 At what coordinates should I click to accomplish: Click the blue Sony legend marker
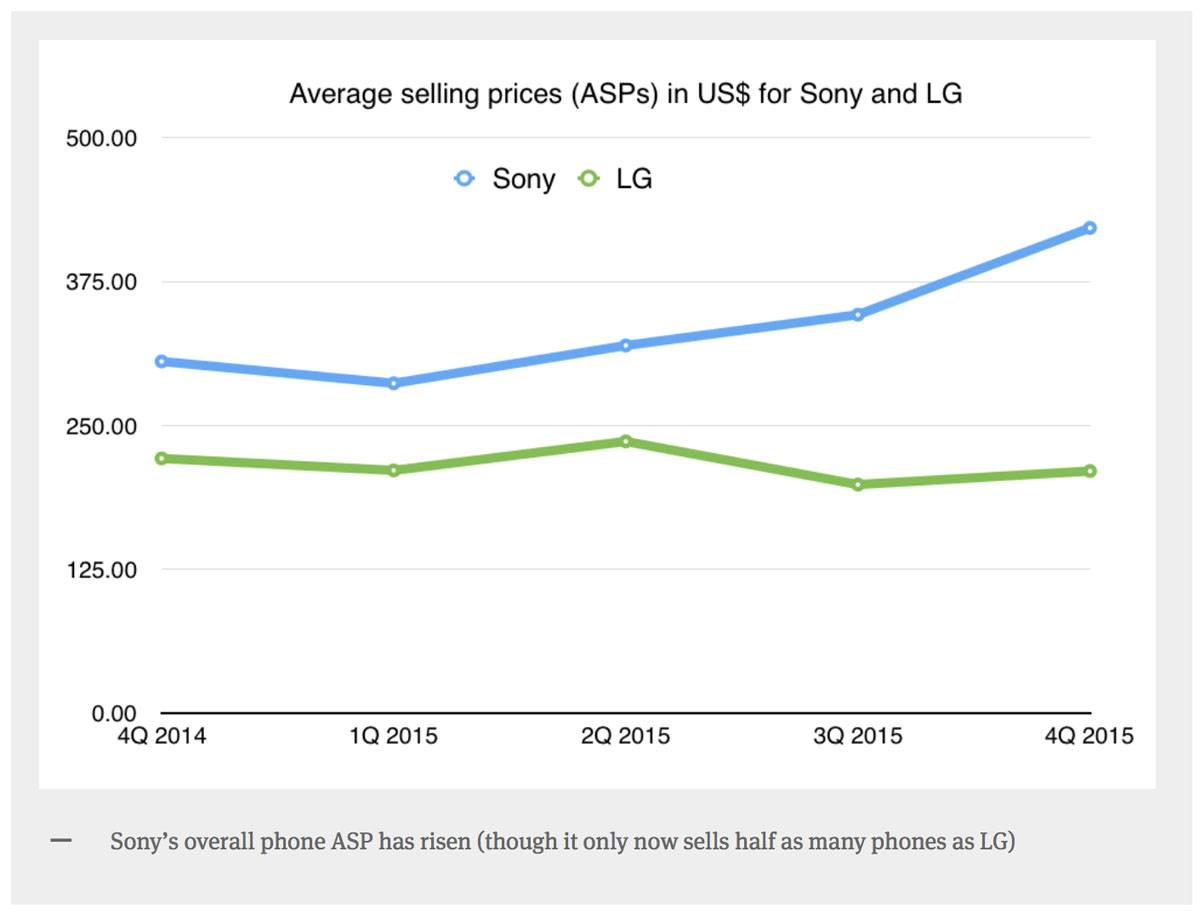click(464, 179)
